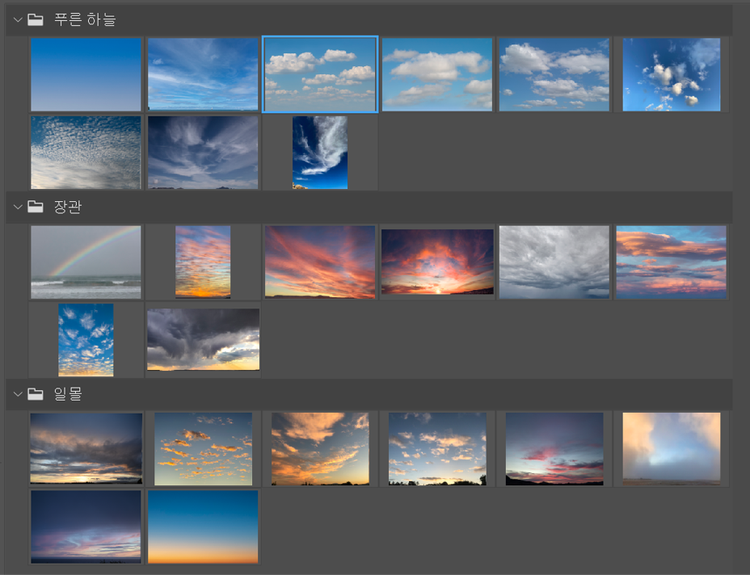Select the 장관 group label
This screenshot has height=575, width=750.
click(67, 207)
